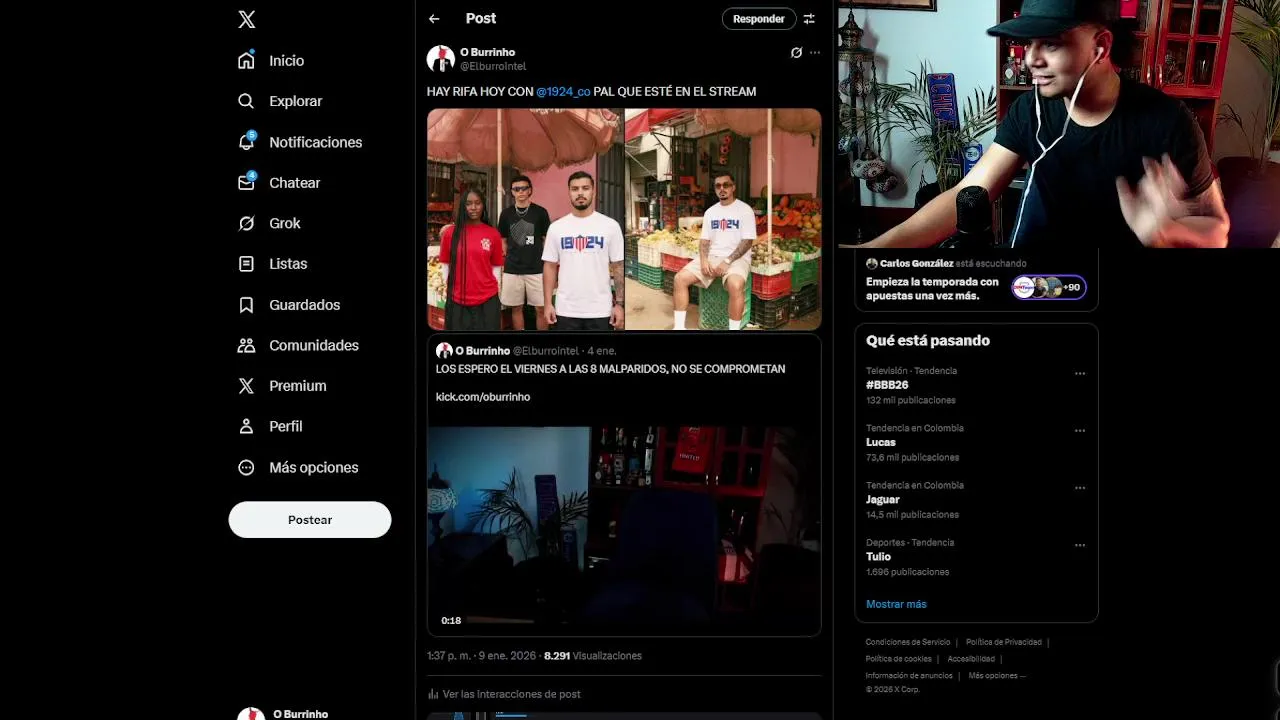Select Inicio in the sidebar
Image resolution: width=1280 pixels, height=720 pixels.
286,61
